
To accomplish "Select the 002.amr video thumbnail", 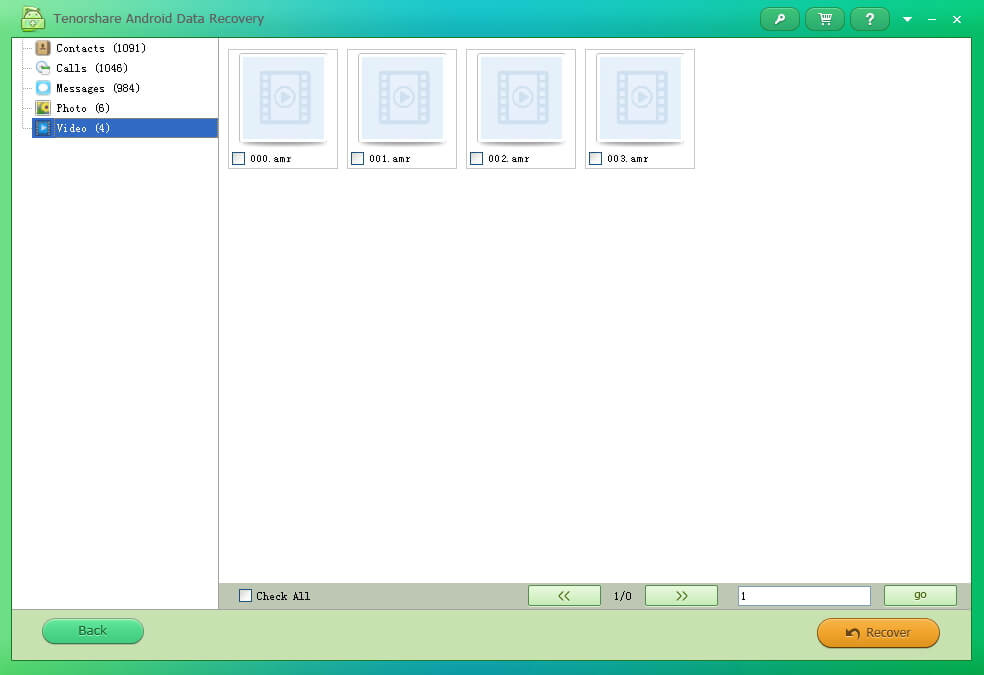I will (521, 97).
